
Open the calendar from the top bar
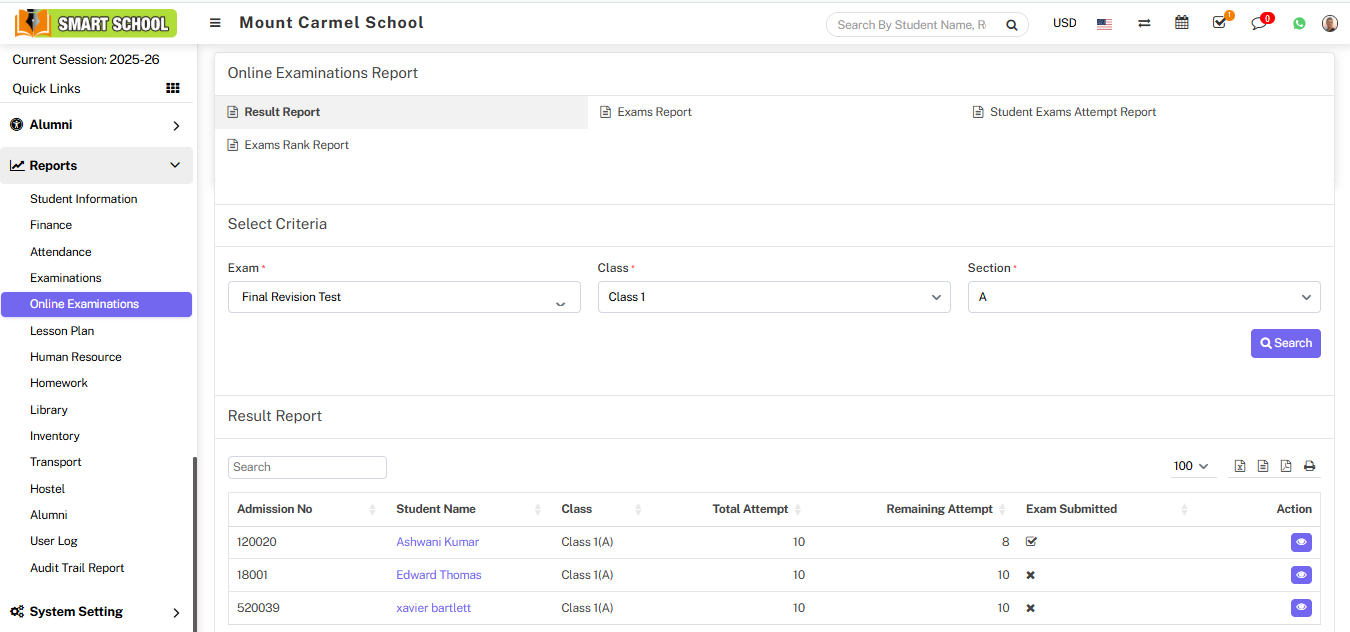1181,21
